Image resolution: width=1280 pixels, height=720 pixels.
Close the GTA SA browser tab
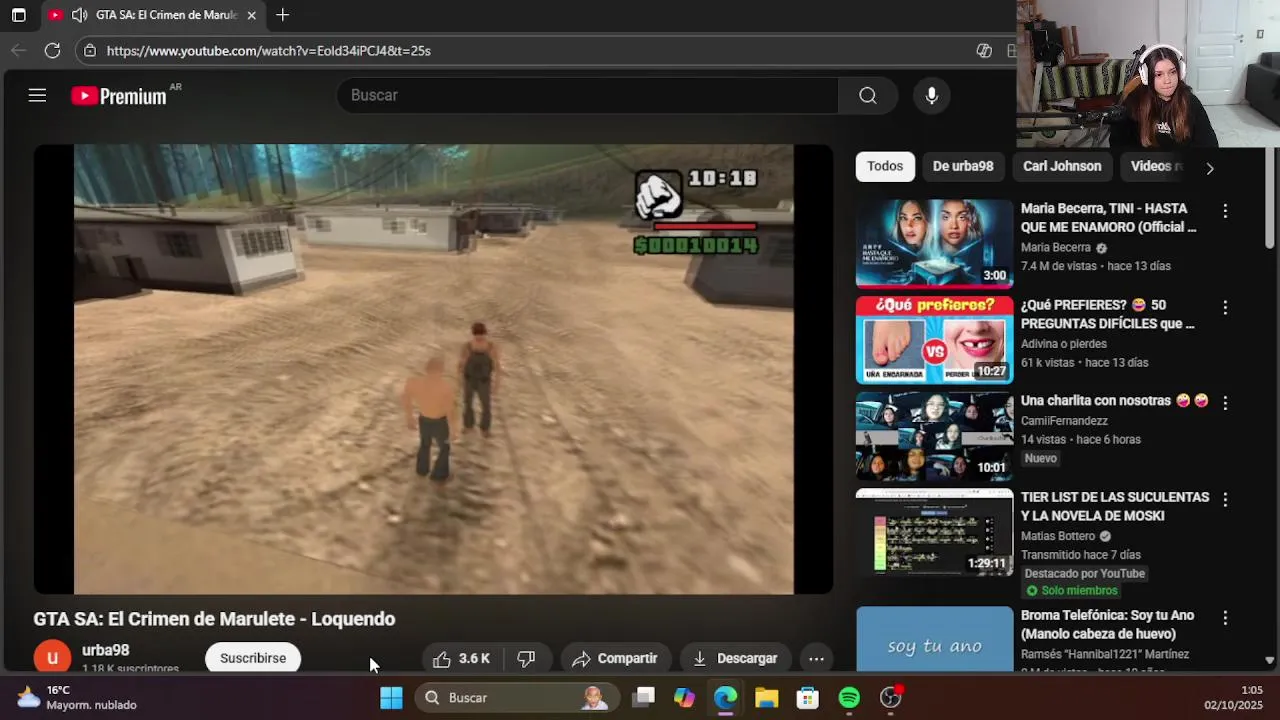click(x=252, y=15)
